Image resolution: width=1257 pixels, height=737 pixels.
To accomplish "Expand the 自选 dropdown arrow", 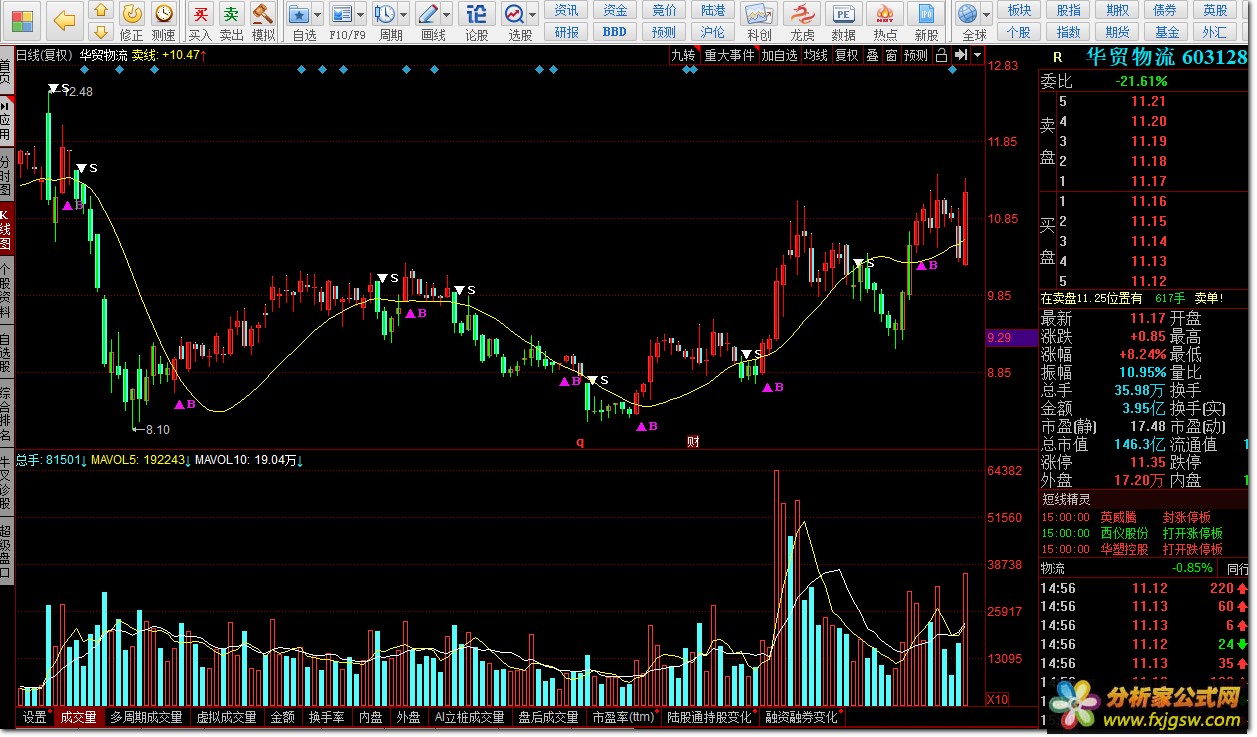I will pos(318,16).
